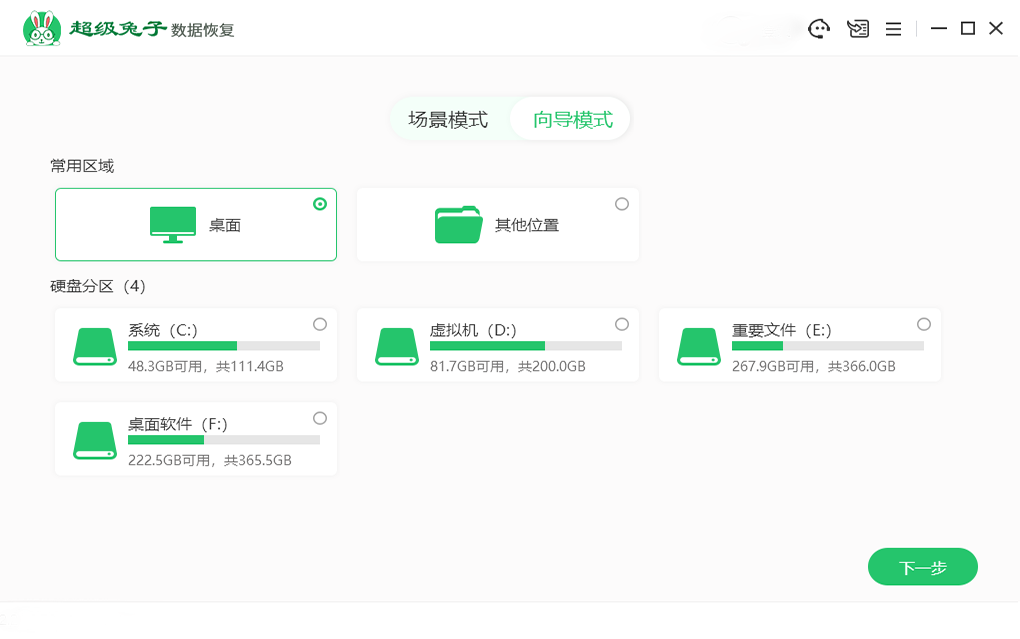Screen dimensions: 1020x639
Task: Click the D: virtual machine drive icon
Action: click(397, 345)
